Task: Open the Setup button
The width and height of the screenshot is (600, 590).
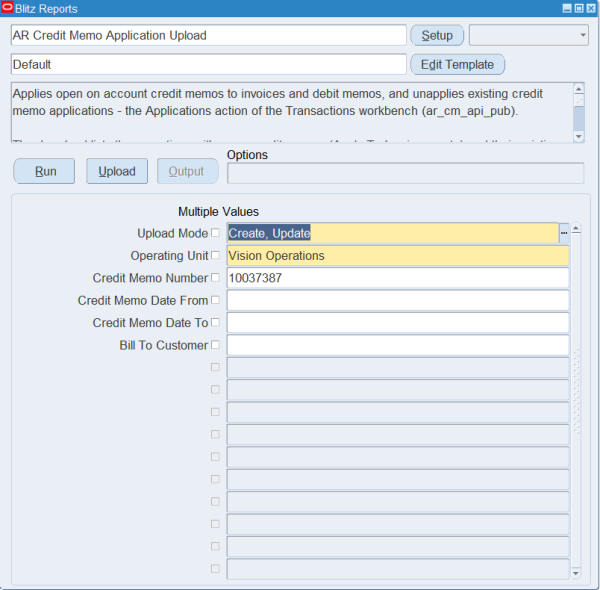Action: [437, 35]
